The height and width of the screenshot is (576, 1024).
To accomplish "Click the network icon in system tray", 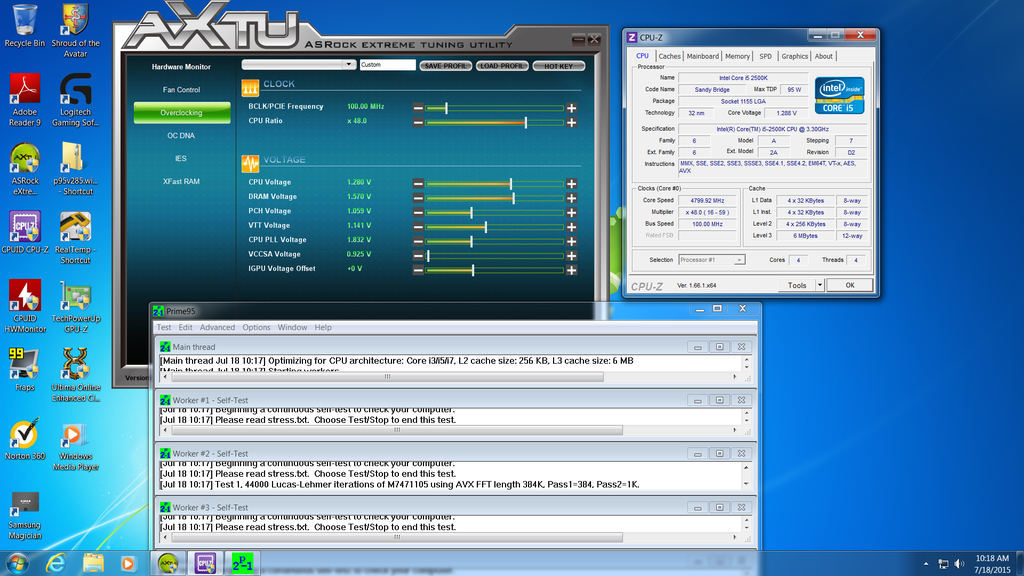I will click(x=943, y=564).
